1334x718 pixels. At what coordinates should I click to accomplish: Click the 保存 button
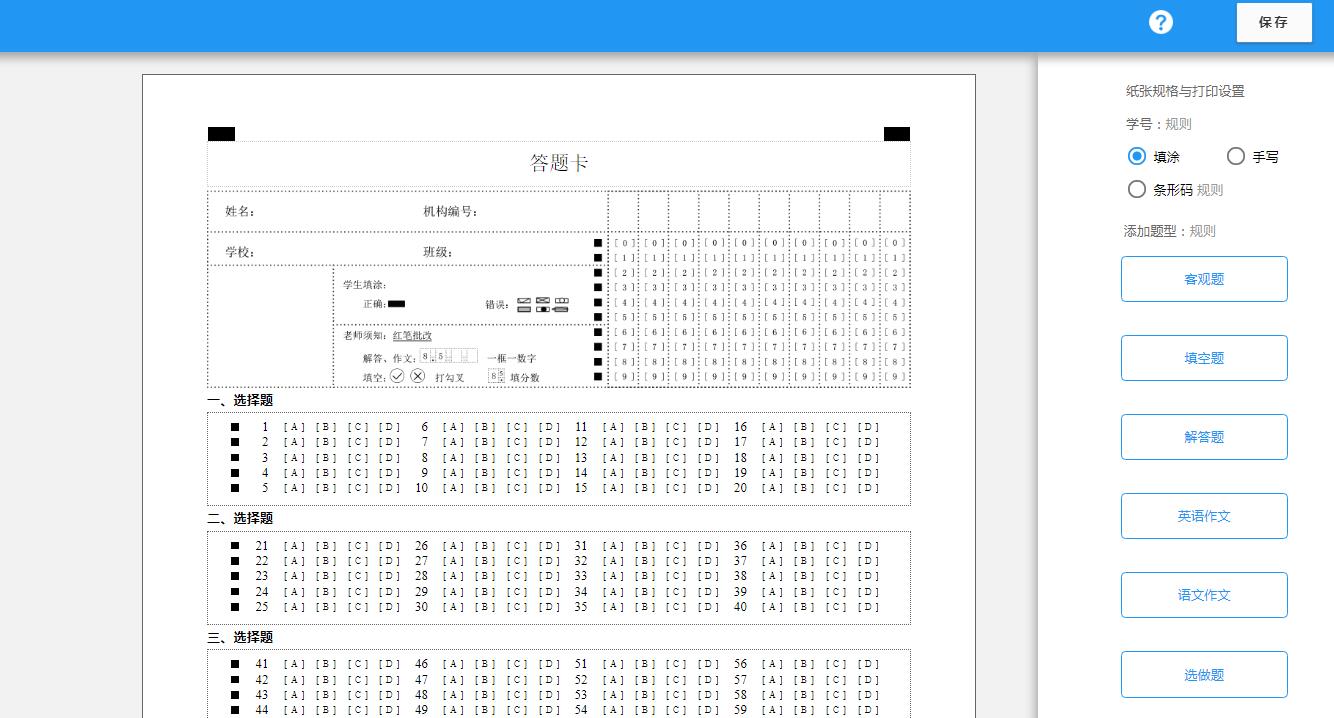click(1273, 22)
